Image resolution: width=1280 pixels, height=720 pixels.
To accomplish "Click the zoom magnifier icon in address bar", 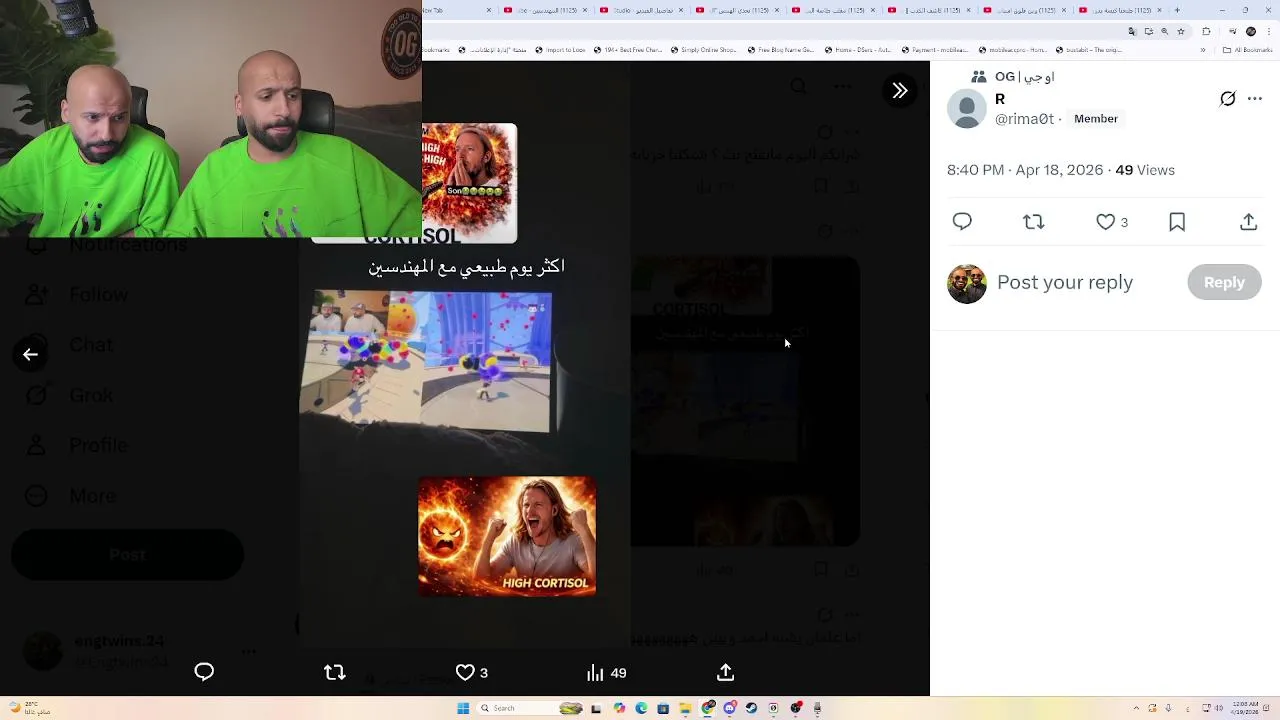I will tap(1165, 31).
